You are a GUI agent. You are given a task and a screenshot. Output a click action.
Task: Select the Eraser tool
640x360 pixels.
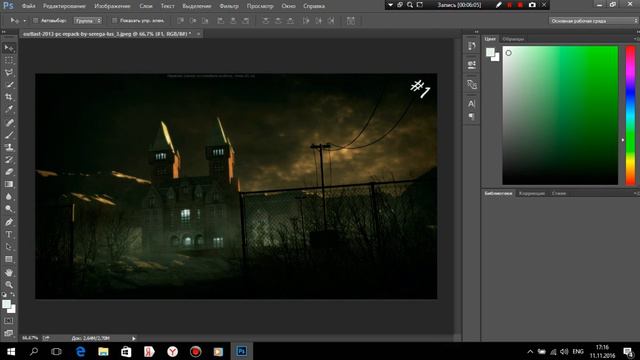(9, 171)
